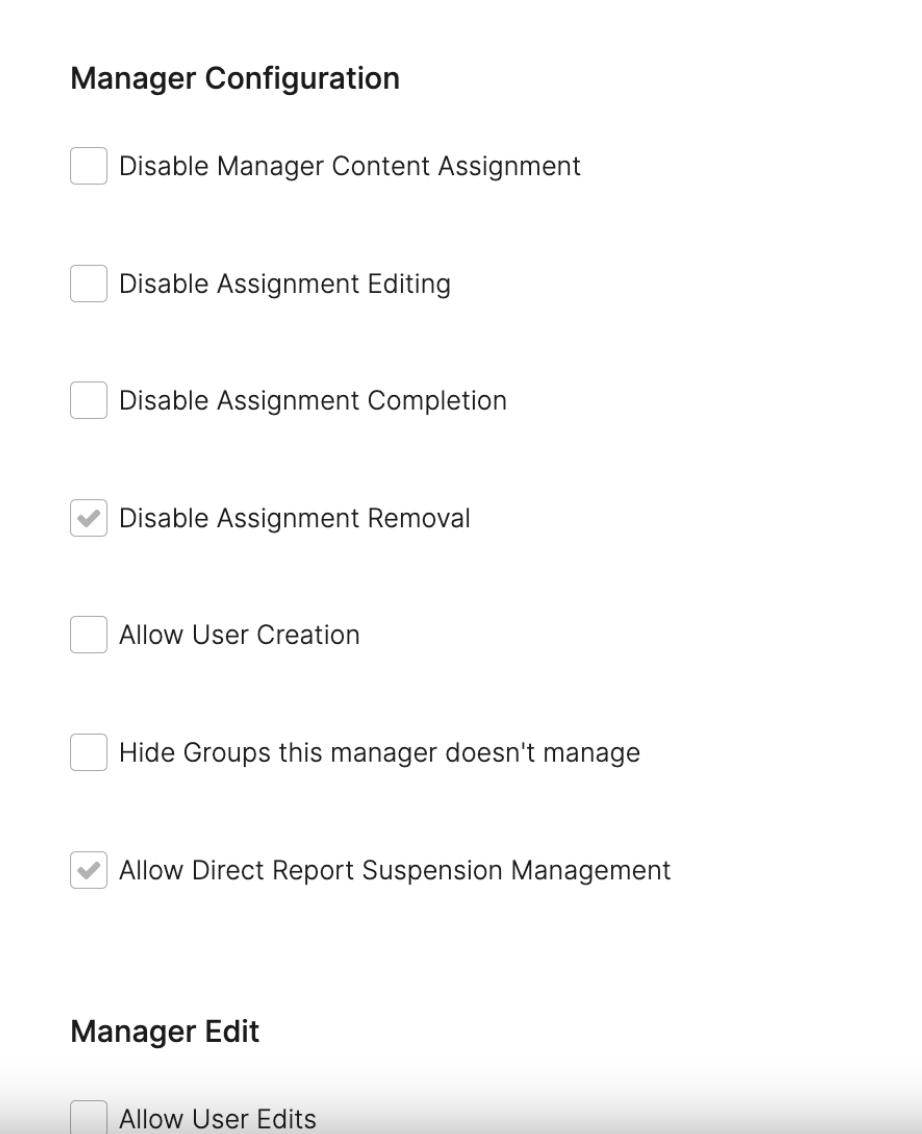Screen dimensions: 922x1134
Task: Enable Disable Manager Content Assignment checkbox
Action: click(88, 166)
